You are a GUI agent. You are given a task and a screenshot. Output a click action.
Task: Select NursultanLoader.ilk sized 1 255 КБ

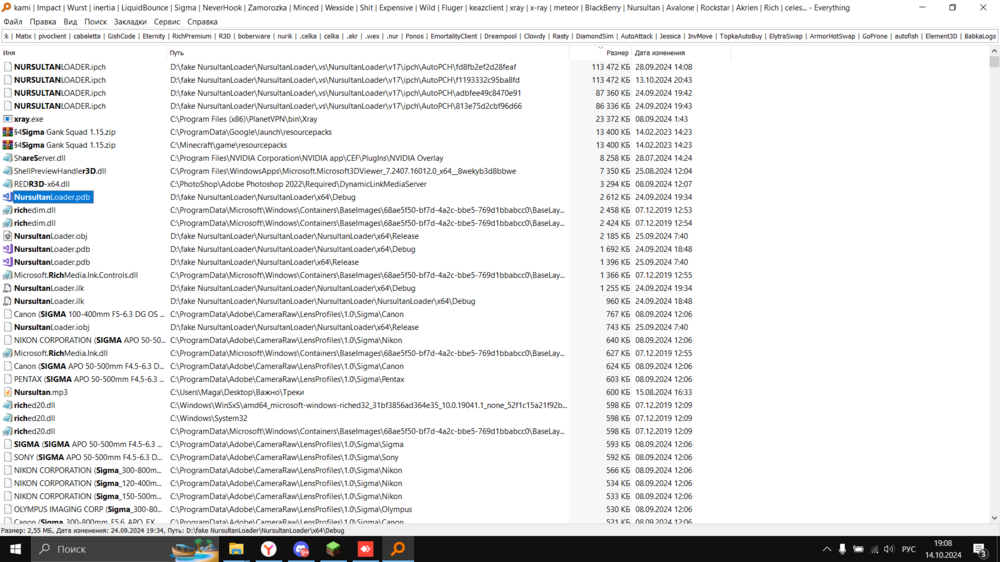click(x=49, y=288)
